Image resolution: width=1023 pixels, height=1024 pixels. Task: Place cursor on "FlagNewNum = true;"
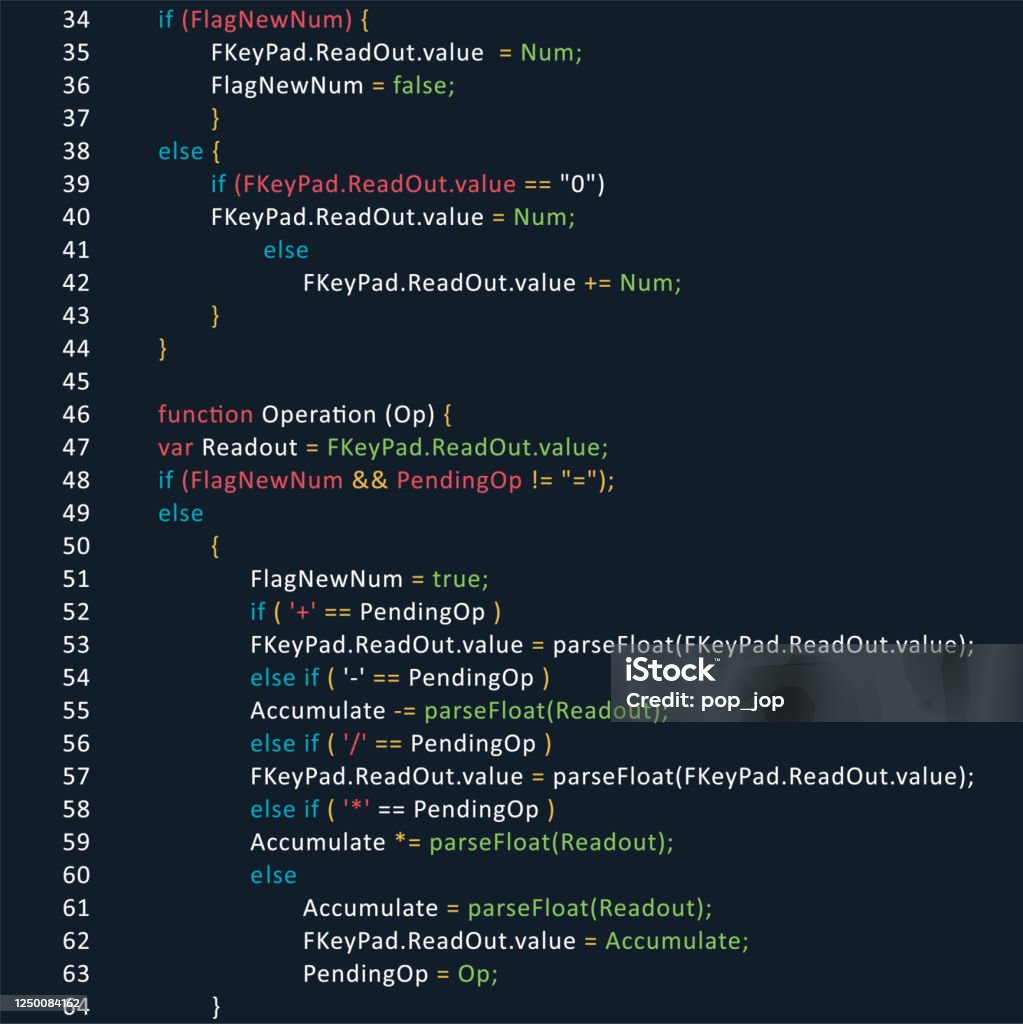point(369,579)
